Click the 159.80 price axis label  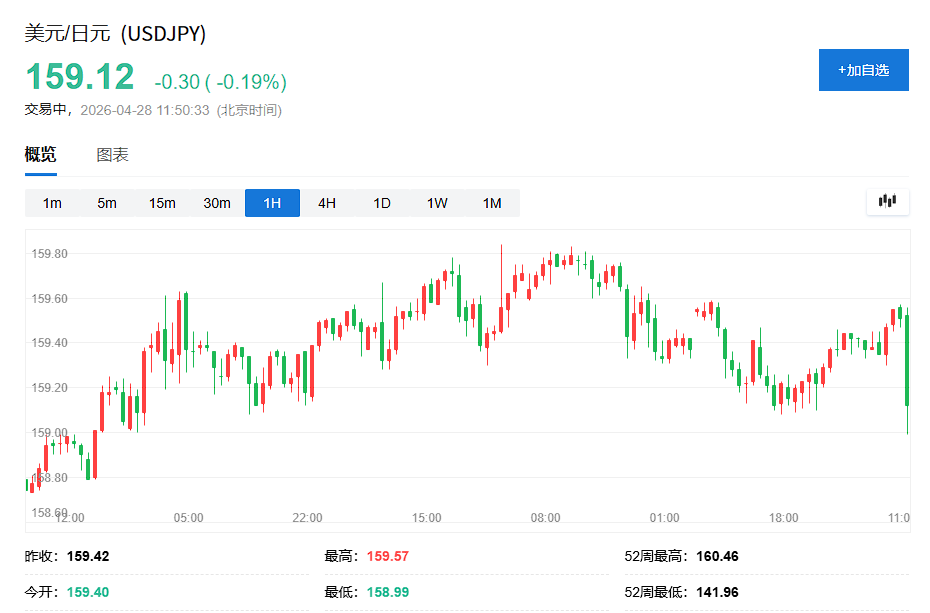point(50,254)
